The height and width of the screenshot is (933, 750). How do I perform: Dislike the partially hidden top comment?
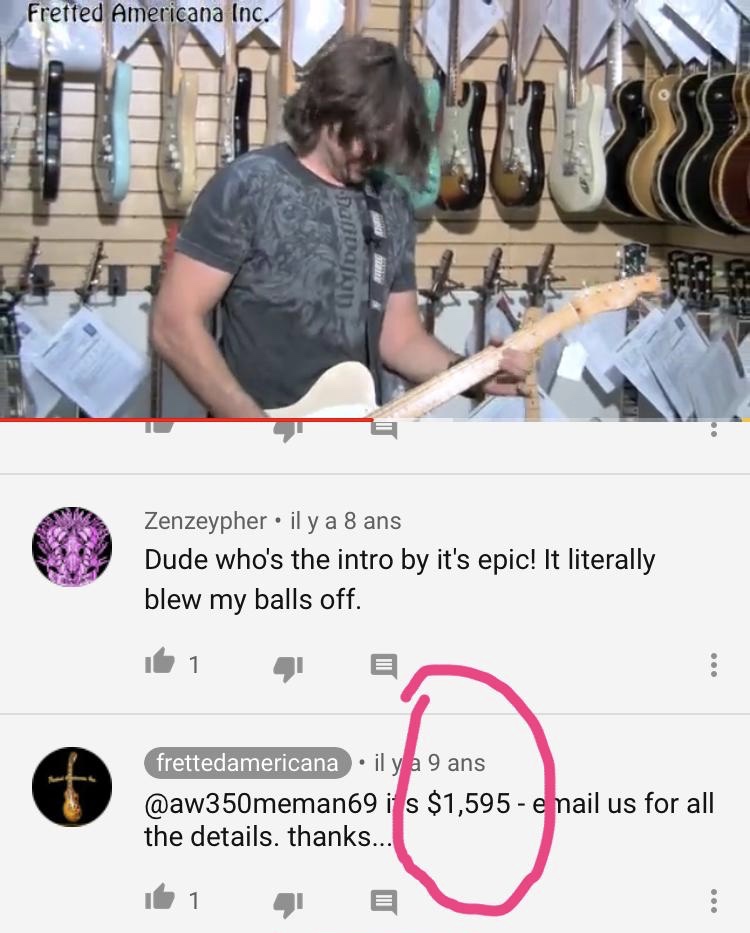pos(288,431)
